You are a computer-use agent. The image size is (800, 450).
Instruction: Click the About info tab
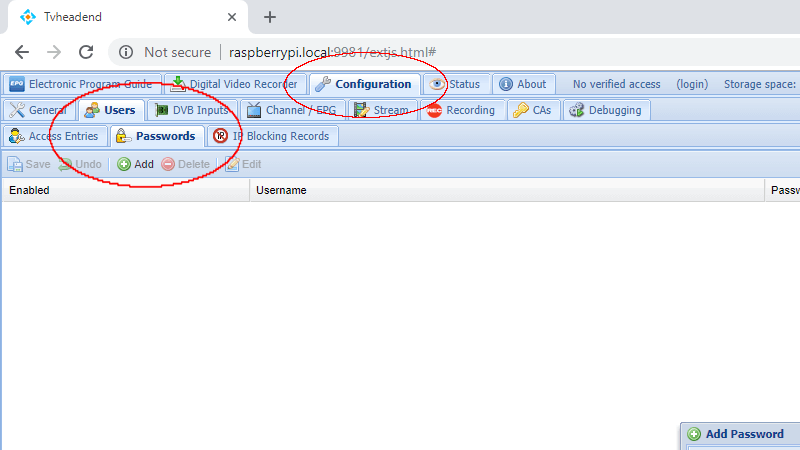click(523, 84)
